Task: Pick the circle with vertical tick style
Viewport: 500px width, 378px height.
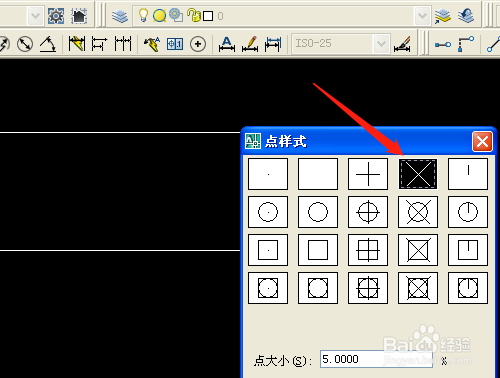Action: tap(468, 212)
